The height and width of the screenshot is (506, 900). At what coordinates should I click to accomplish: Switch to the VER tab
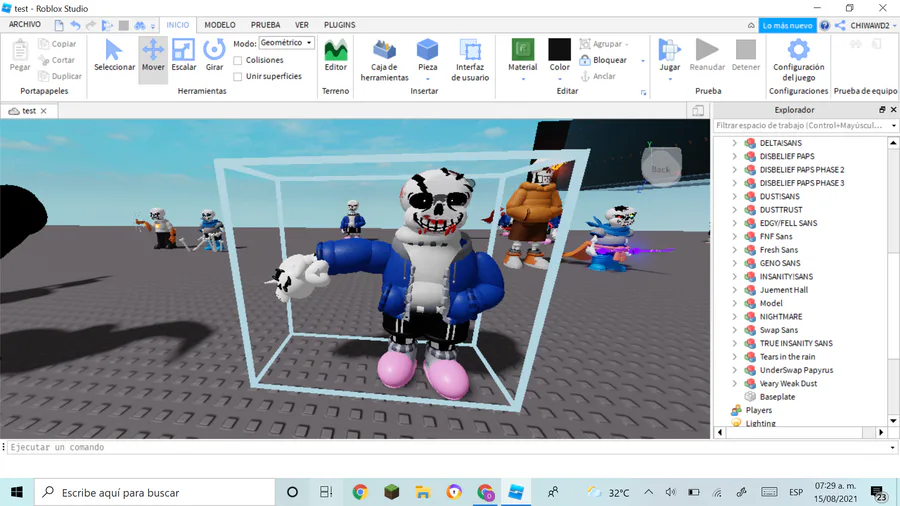pos(302,25)
